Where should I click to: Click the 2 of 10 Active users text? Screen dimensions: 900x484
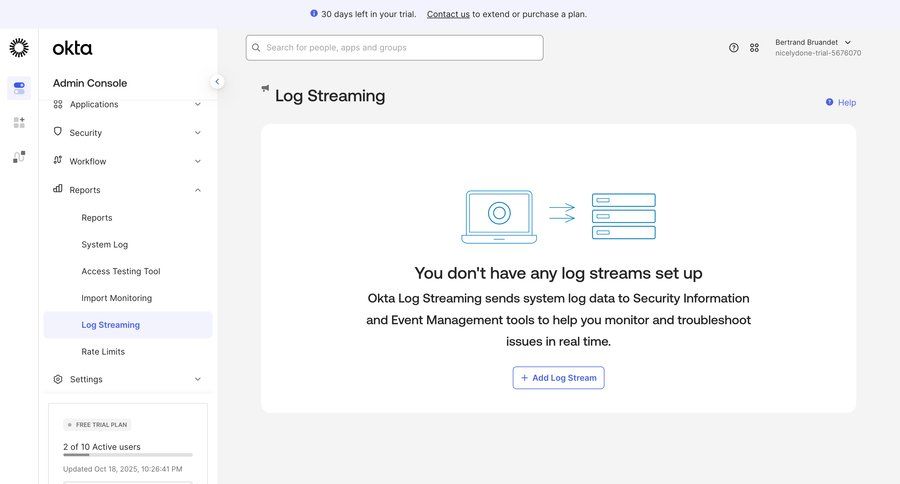click(x=102, y=447)
